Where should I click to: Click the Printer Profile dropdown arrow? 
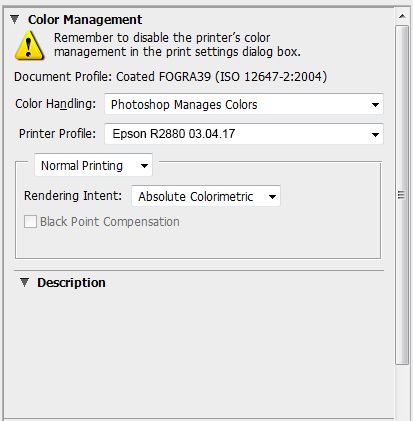[375, 135]
